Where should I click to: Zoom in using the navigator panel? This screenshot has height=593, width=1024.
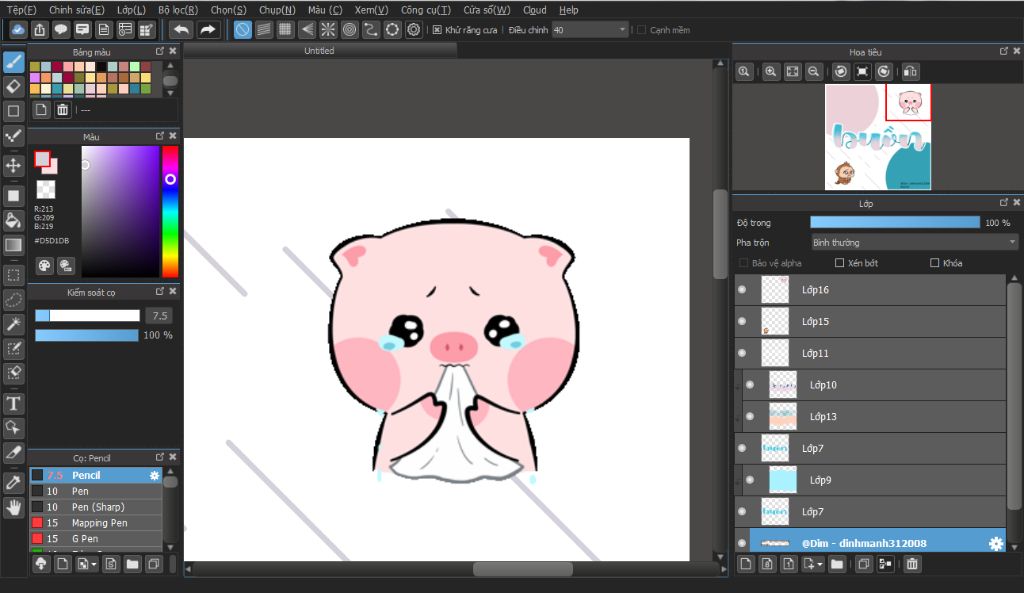(x=771, y=72)
